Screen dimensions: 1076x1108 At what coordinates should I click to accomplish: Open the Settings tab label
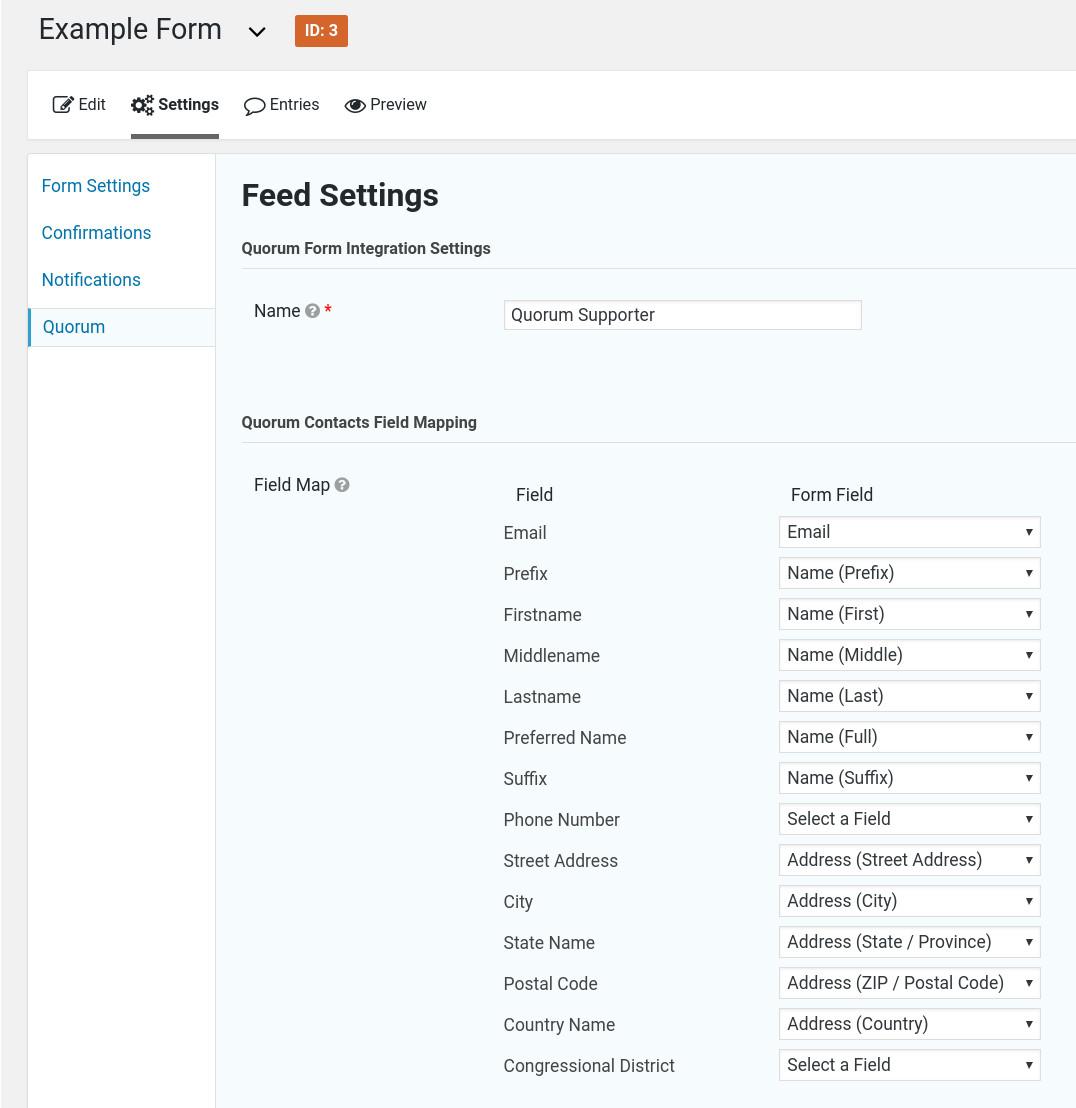pyautogui.click(x=189, y=105)
